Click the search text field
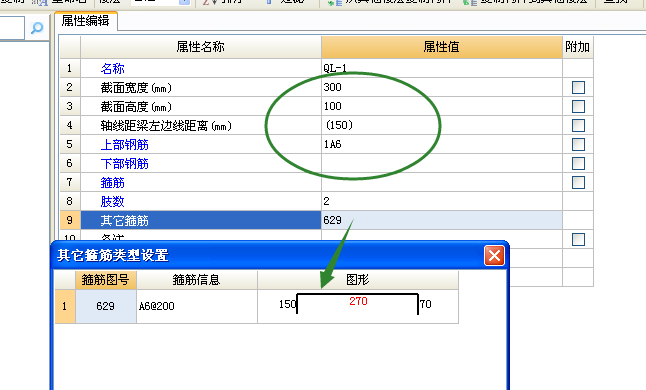This screenshot has width=646, height=390. pos(12,28)
